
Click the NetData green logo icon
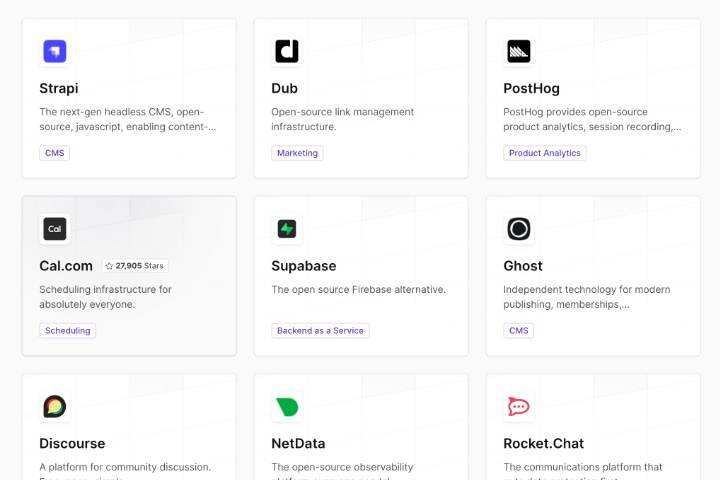pos(287,407)
